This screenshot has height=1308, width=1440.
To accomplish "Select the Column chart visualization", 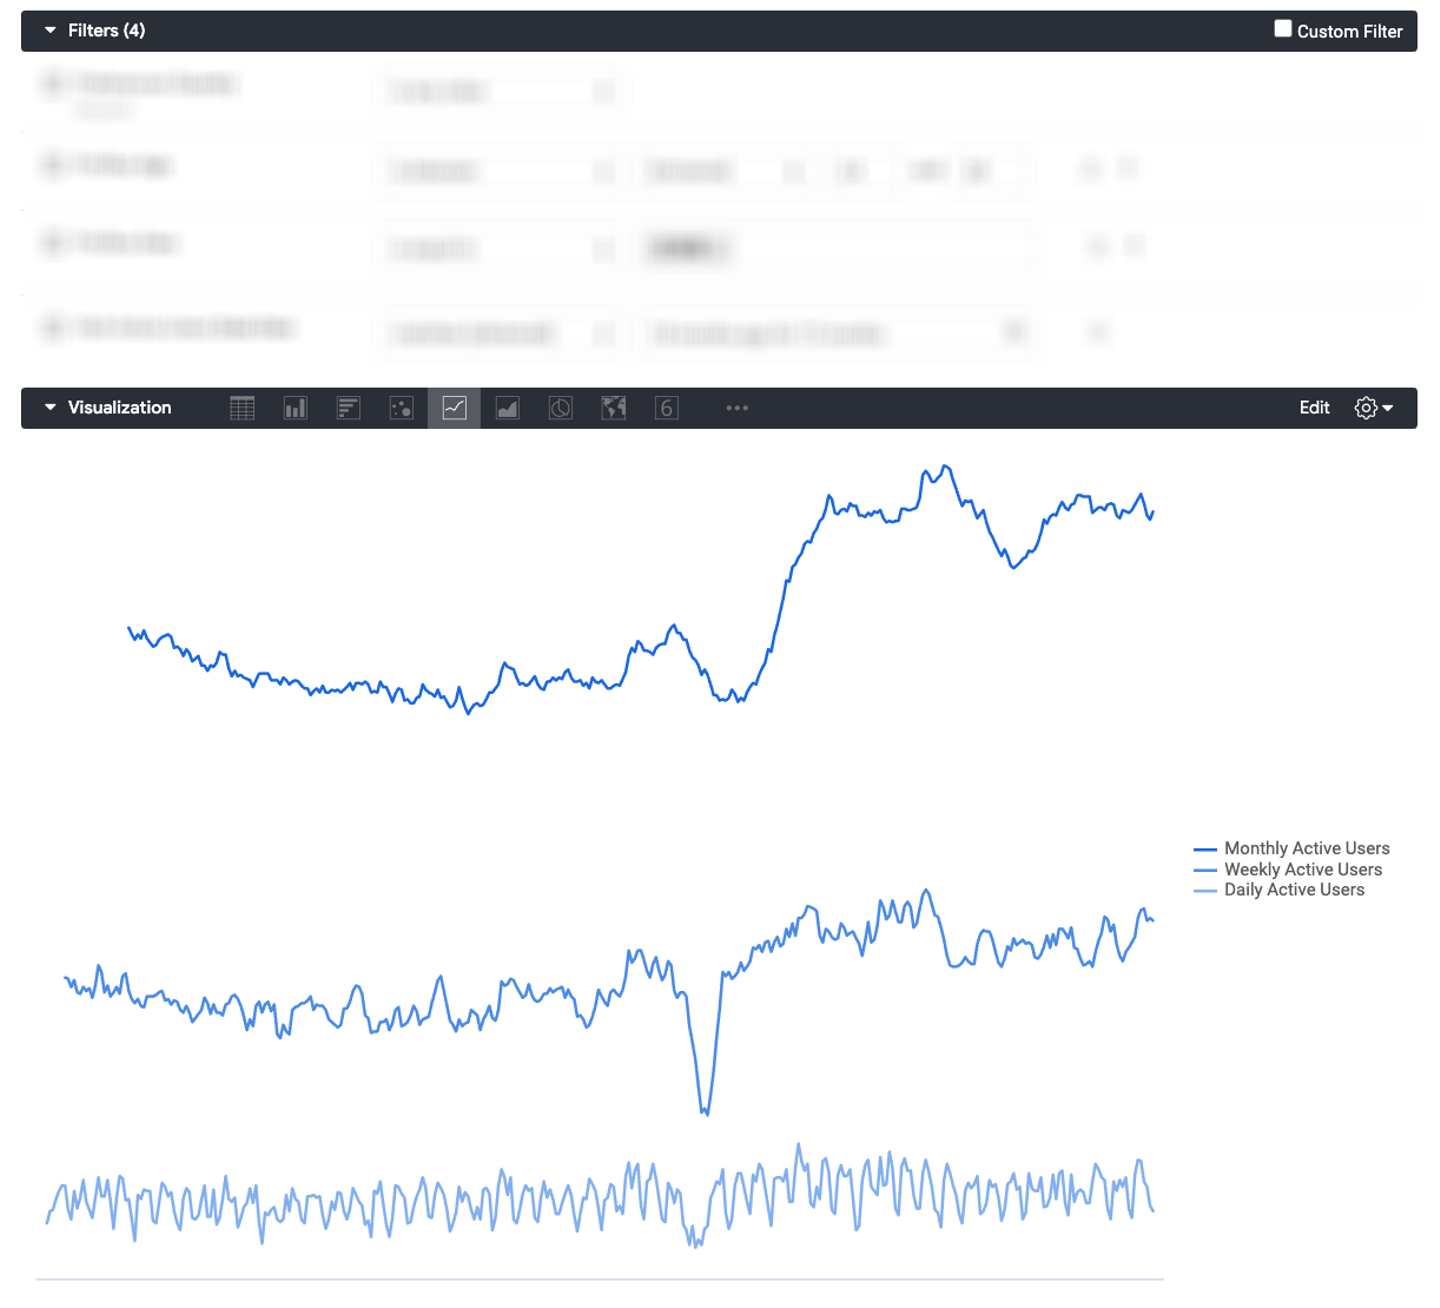I will coord(295,408).
